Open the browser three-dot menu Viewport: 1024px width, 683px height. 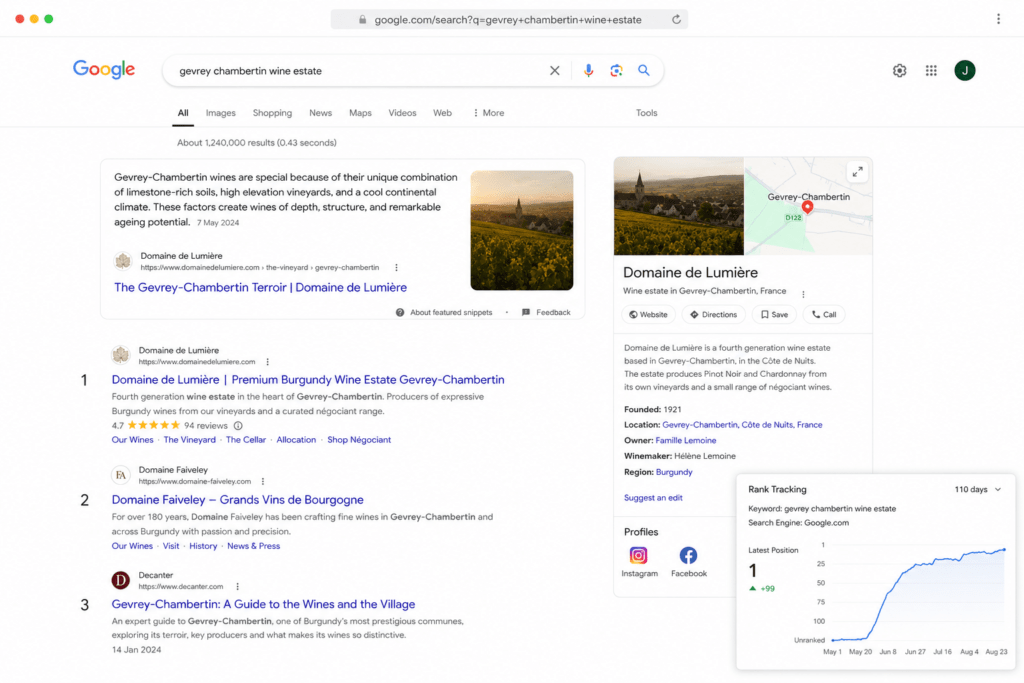click(x=998, y=19)
